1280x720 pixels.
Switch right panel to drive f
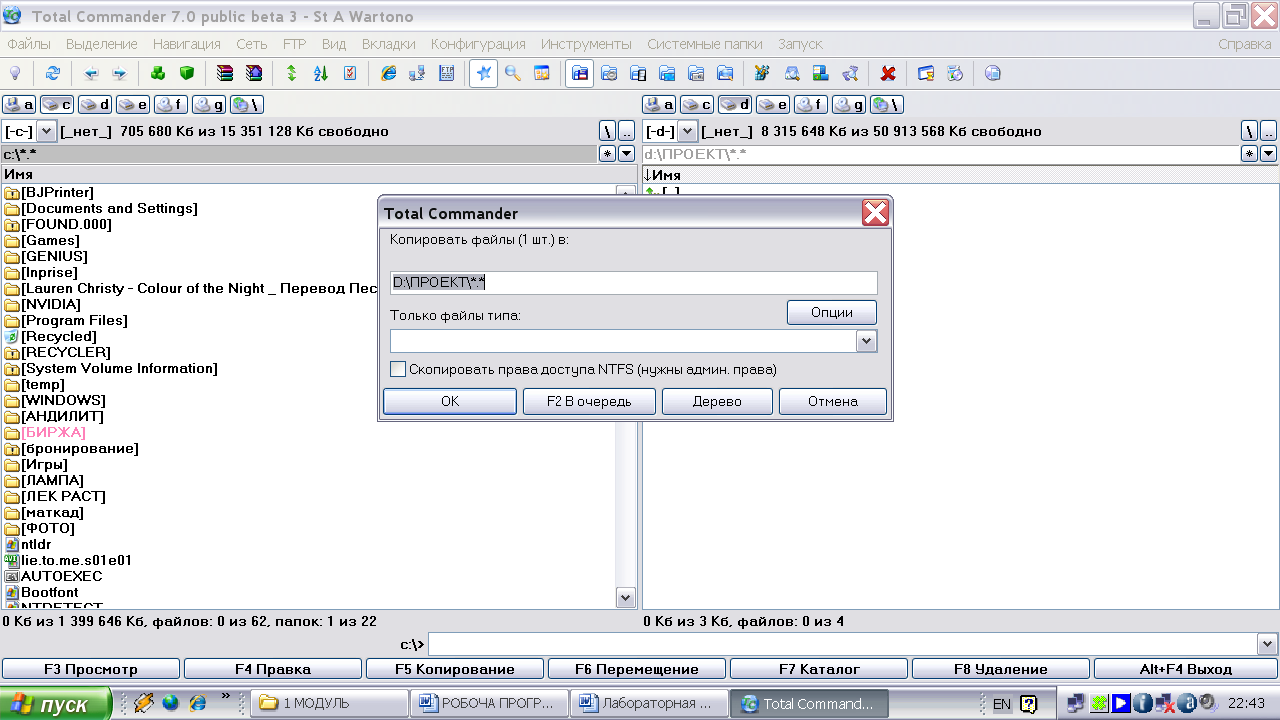811,104
